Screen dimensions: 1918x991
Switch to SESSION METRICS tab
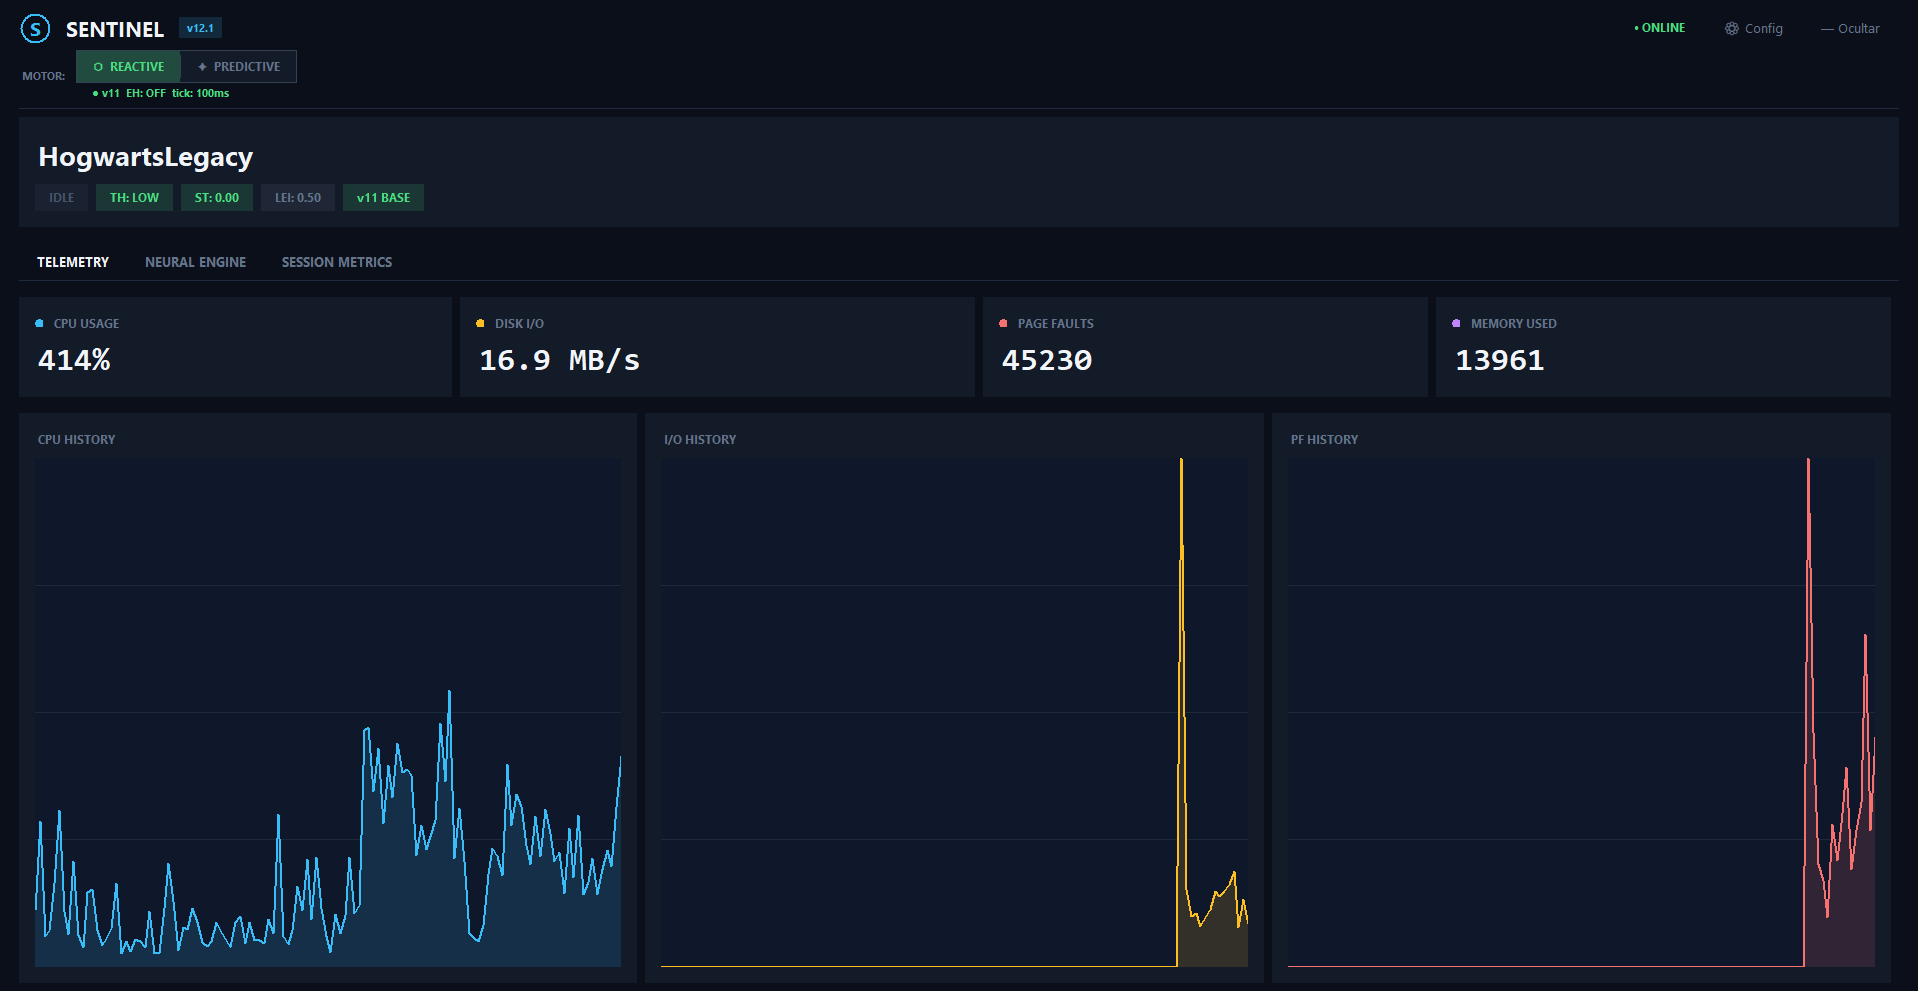point(336,262)
